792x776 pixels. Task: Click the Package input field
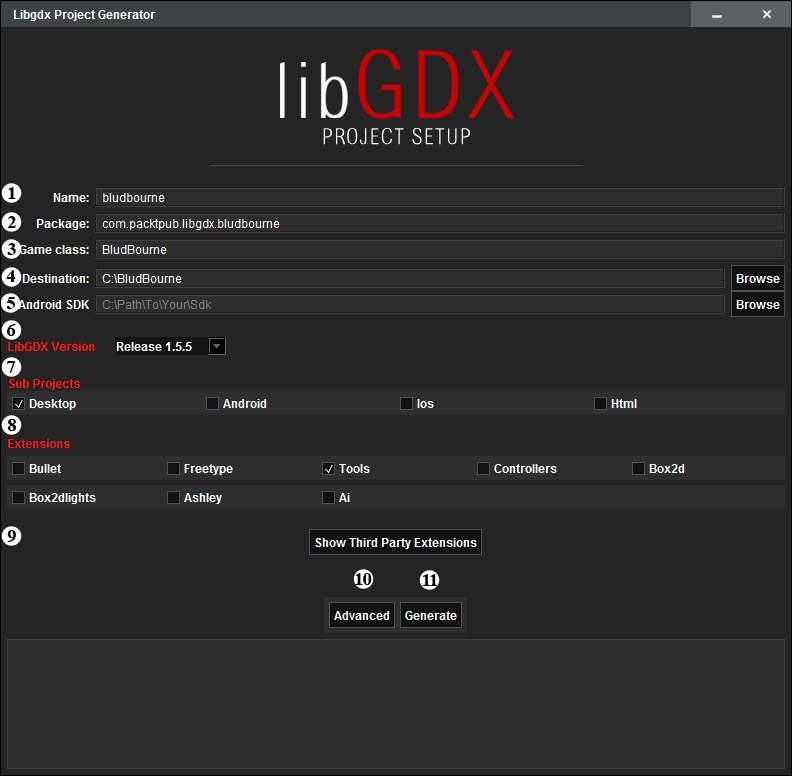[x=439, y=223]
